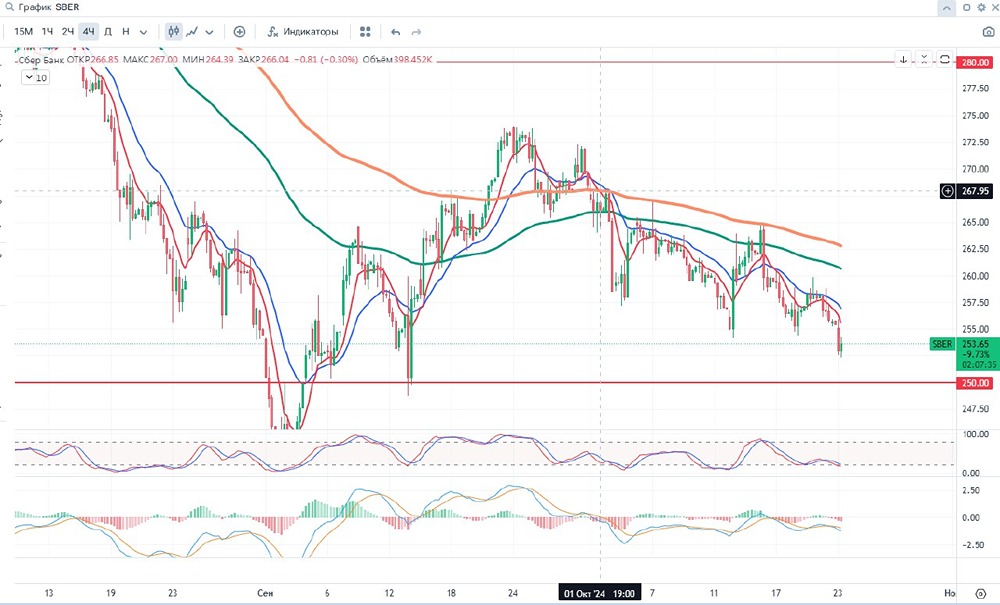Click the 275.00 price axis label
The image size is (1000, 605).
pos(976,116)
